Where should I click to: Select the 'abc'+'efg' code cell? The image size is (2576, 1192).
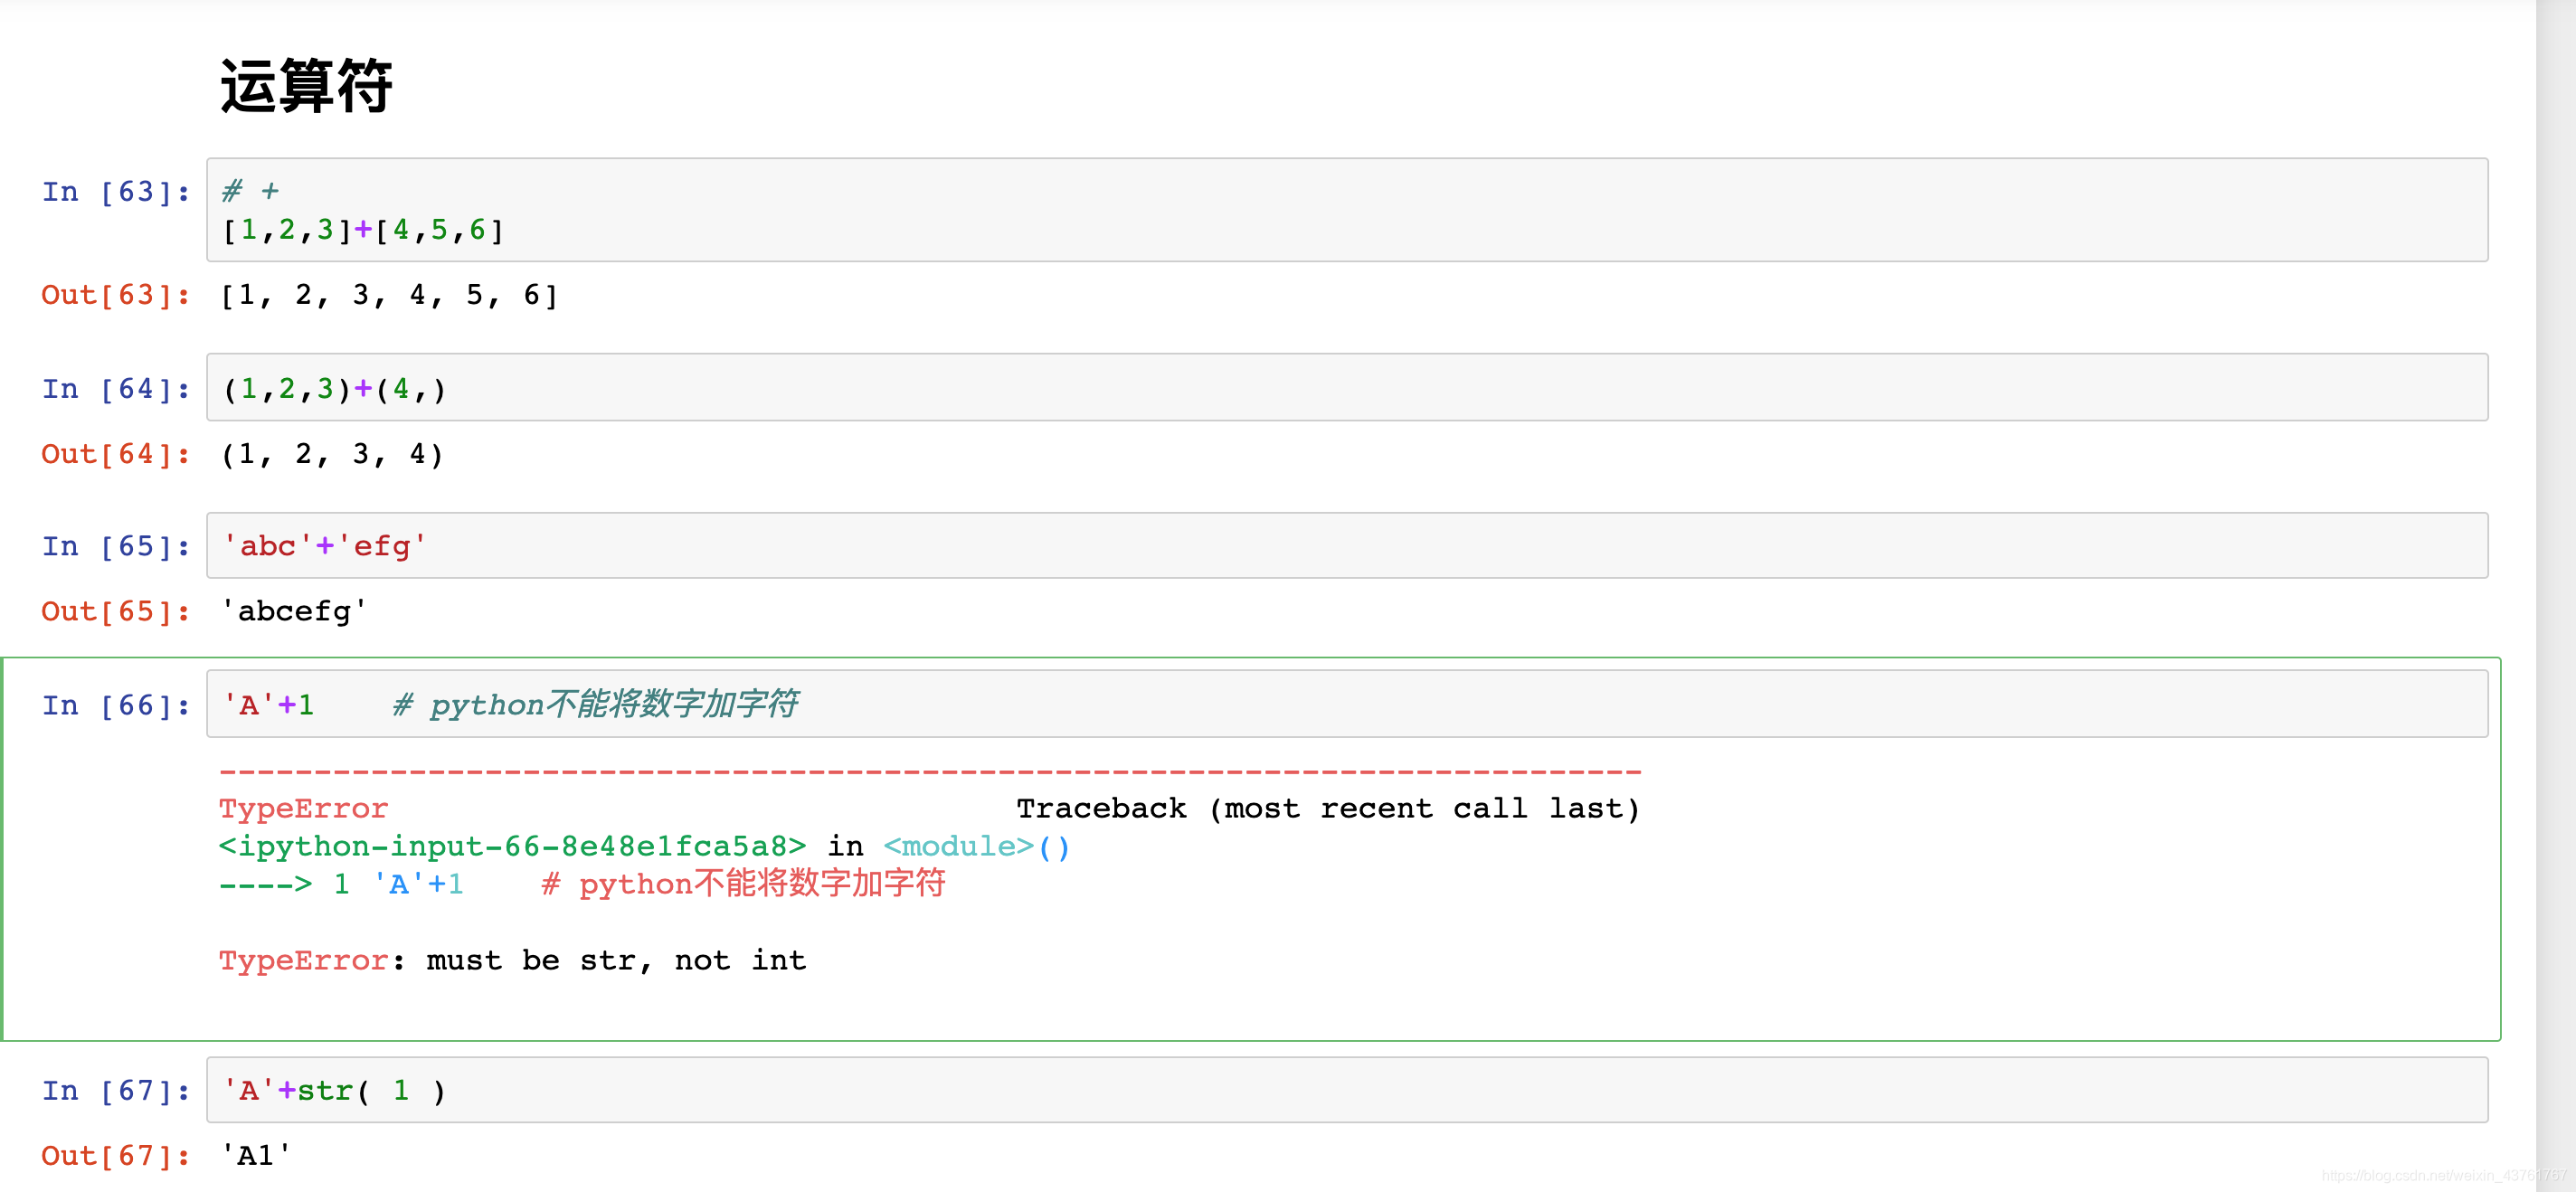(x=1347, y=546)
